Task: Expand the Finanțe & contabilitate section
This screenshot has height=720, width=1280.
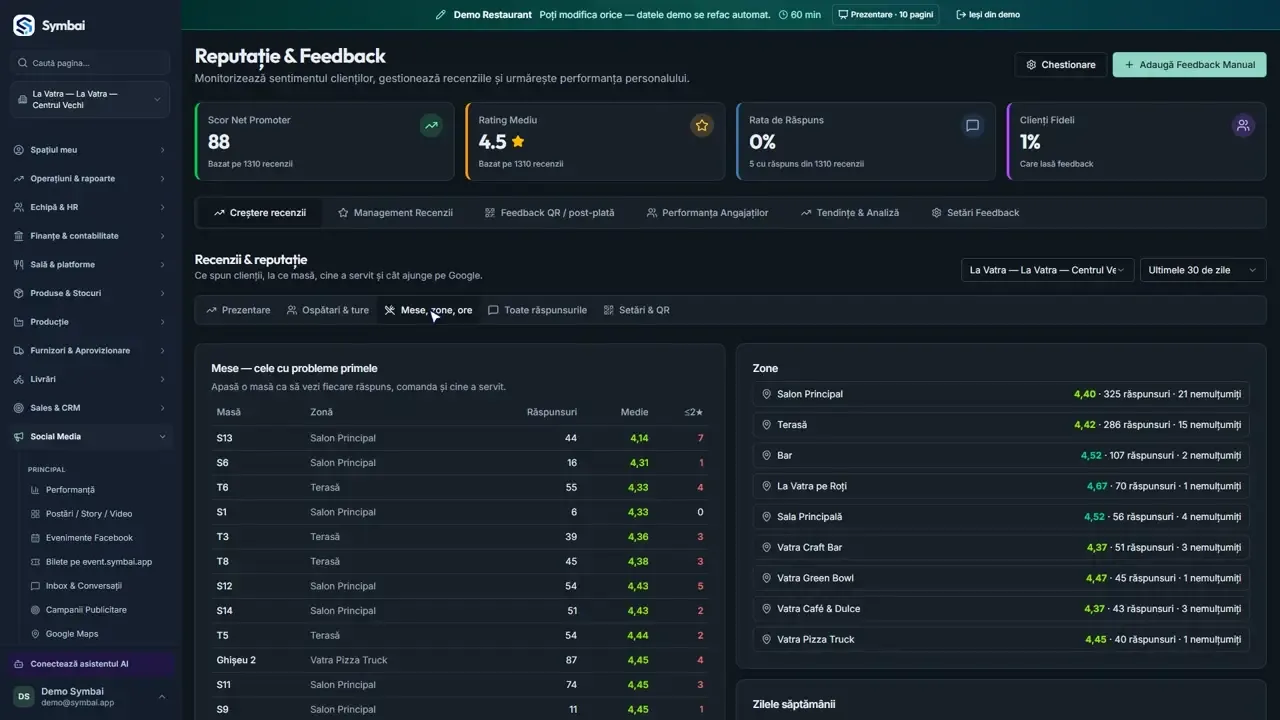Action: pyautogui.click(x=91, y=236)
